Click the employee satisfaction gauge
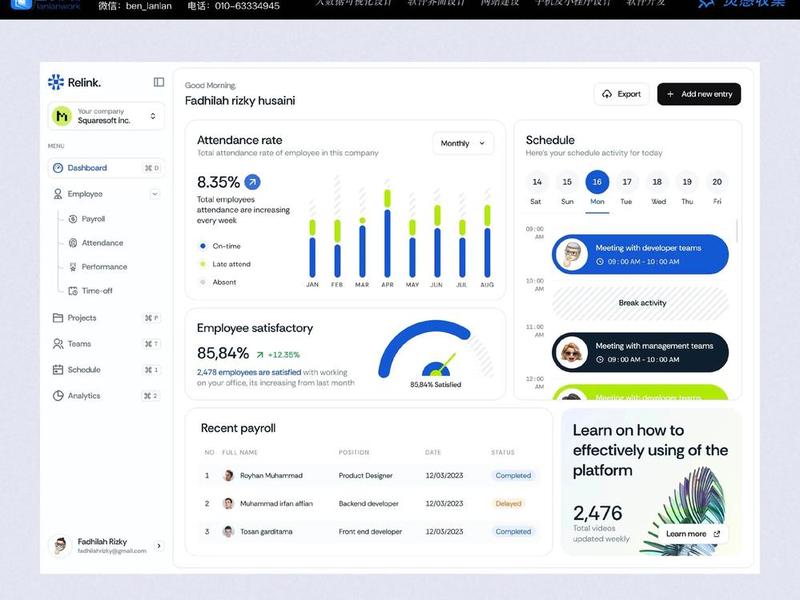 point(435,349)
